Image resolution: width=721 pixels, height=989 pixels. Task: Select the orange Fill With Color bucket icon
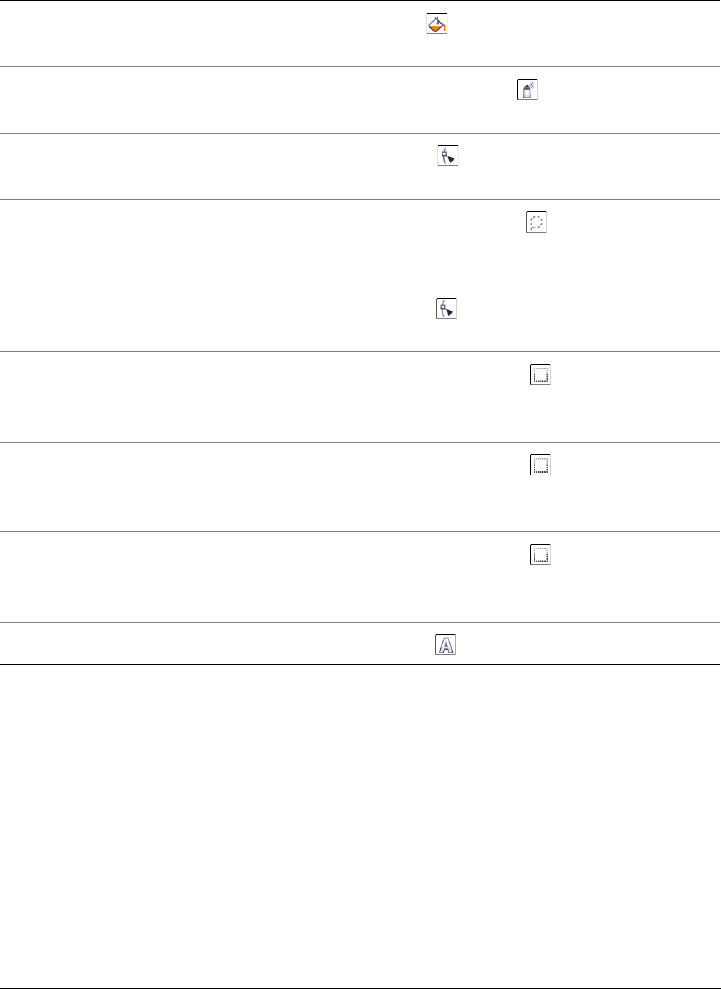click(x=437, y=23)
